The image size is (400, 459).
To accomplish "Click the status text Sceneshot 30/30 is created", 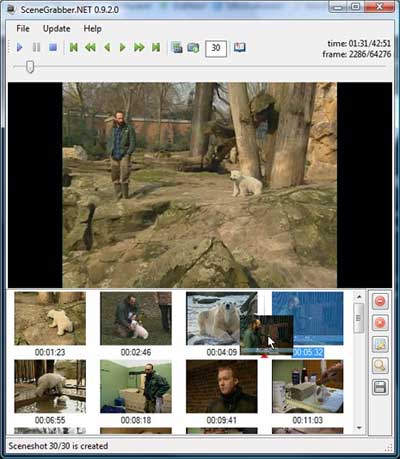I will click(58, 446).
